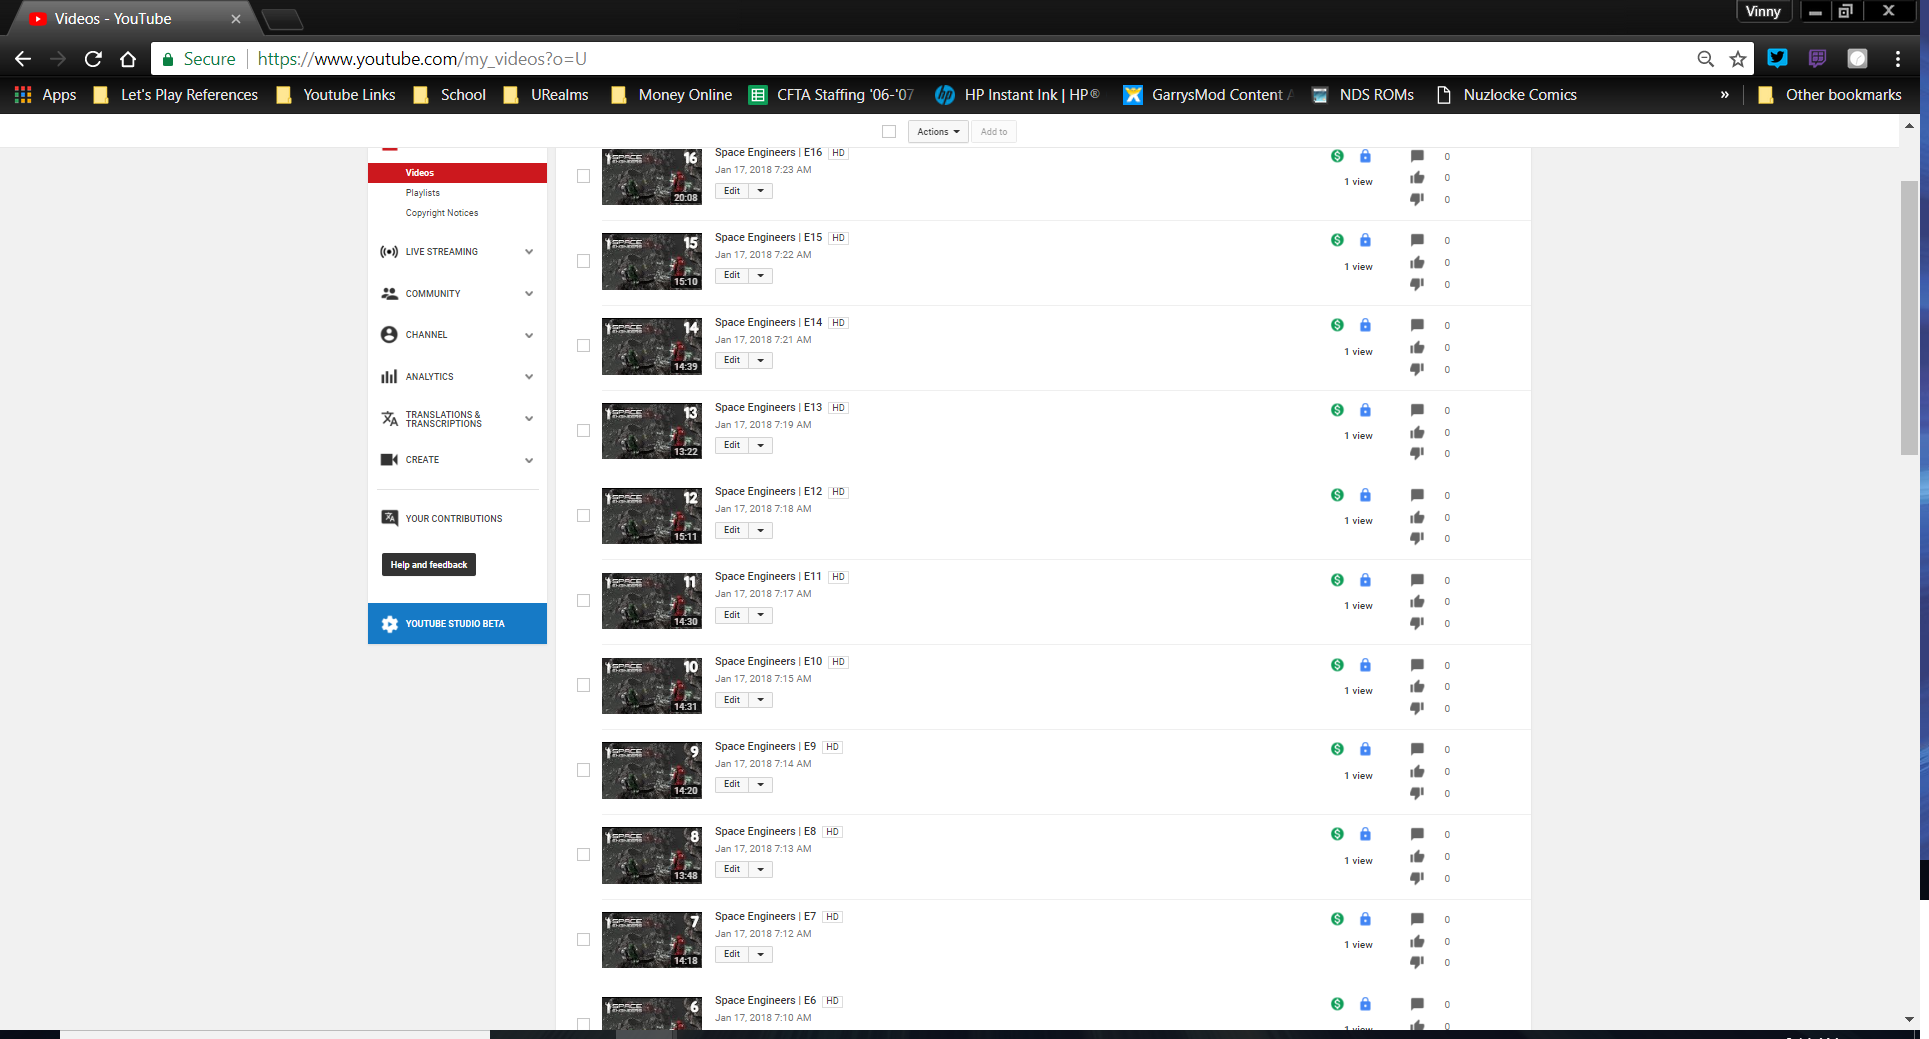
Task: Expand the Create section chevron
Action: (529, 460)
